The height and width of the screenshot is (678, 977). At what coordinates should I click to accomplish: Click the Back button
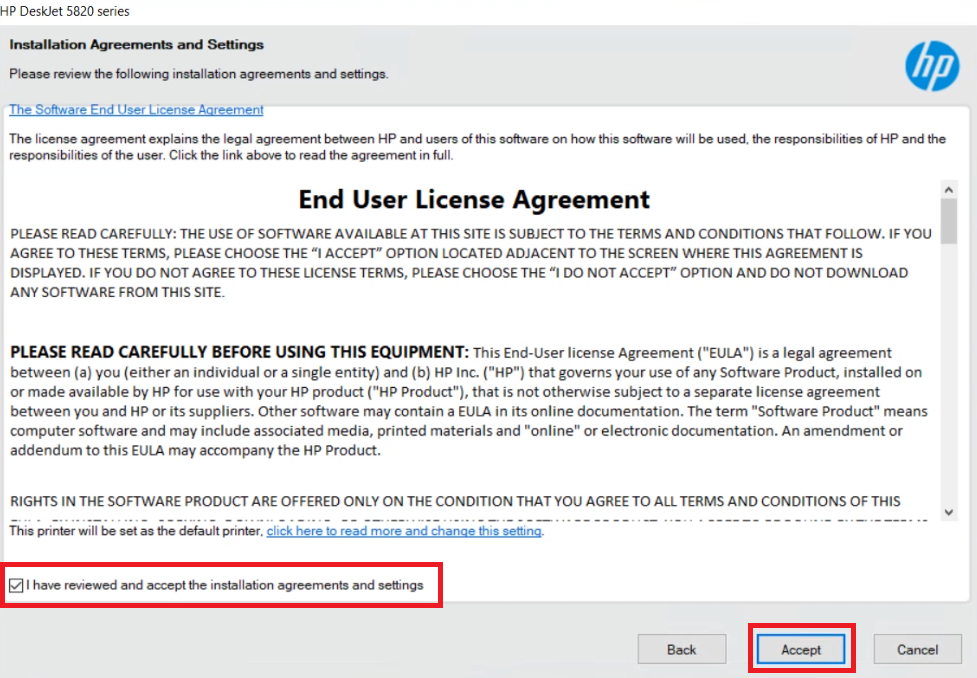point(682,649)
